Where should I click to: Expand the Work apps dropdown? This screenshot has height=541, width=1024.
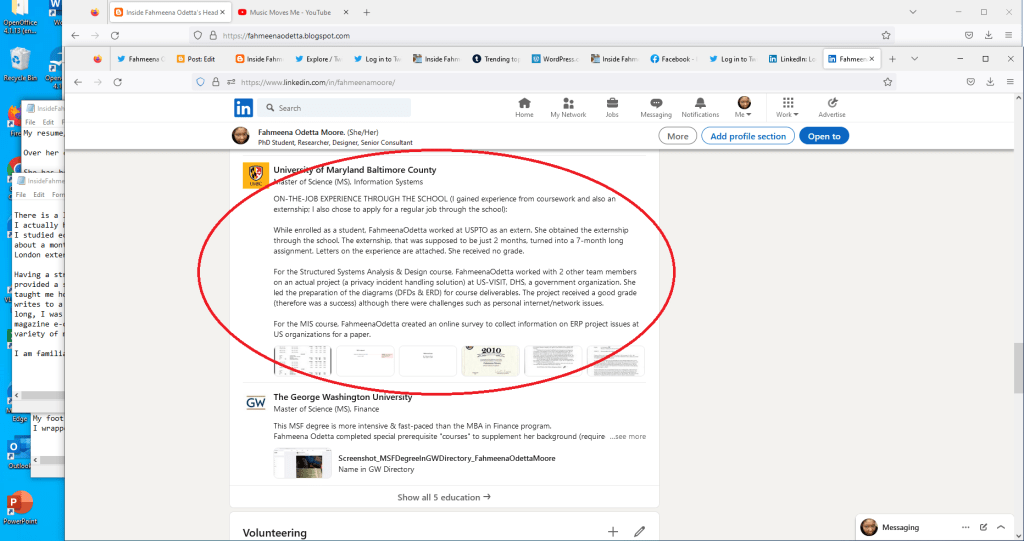[x=788, y=107]
